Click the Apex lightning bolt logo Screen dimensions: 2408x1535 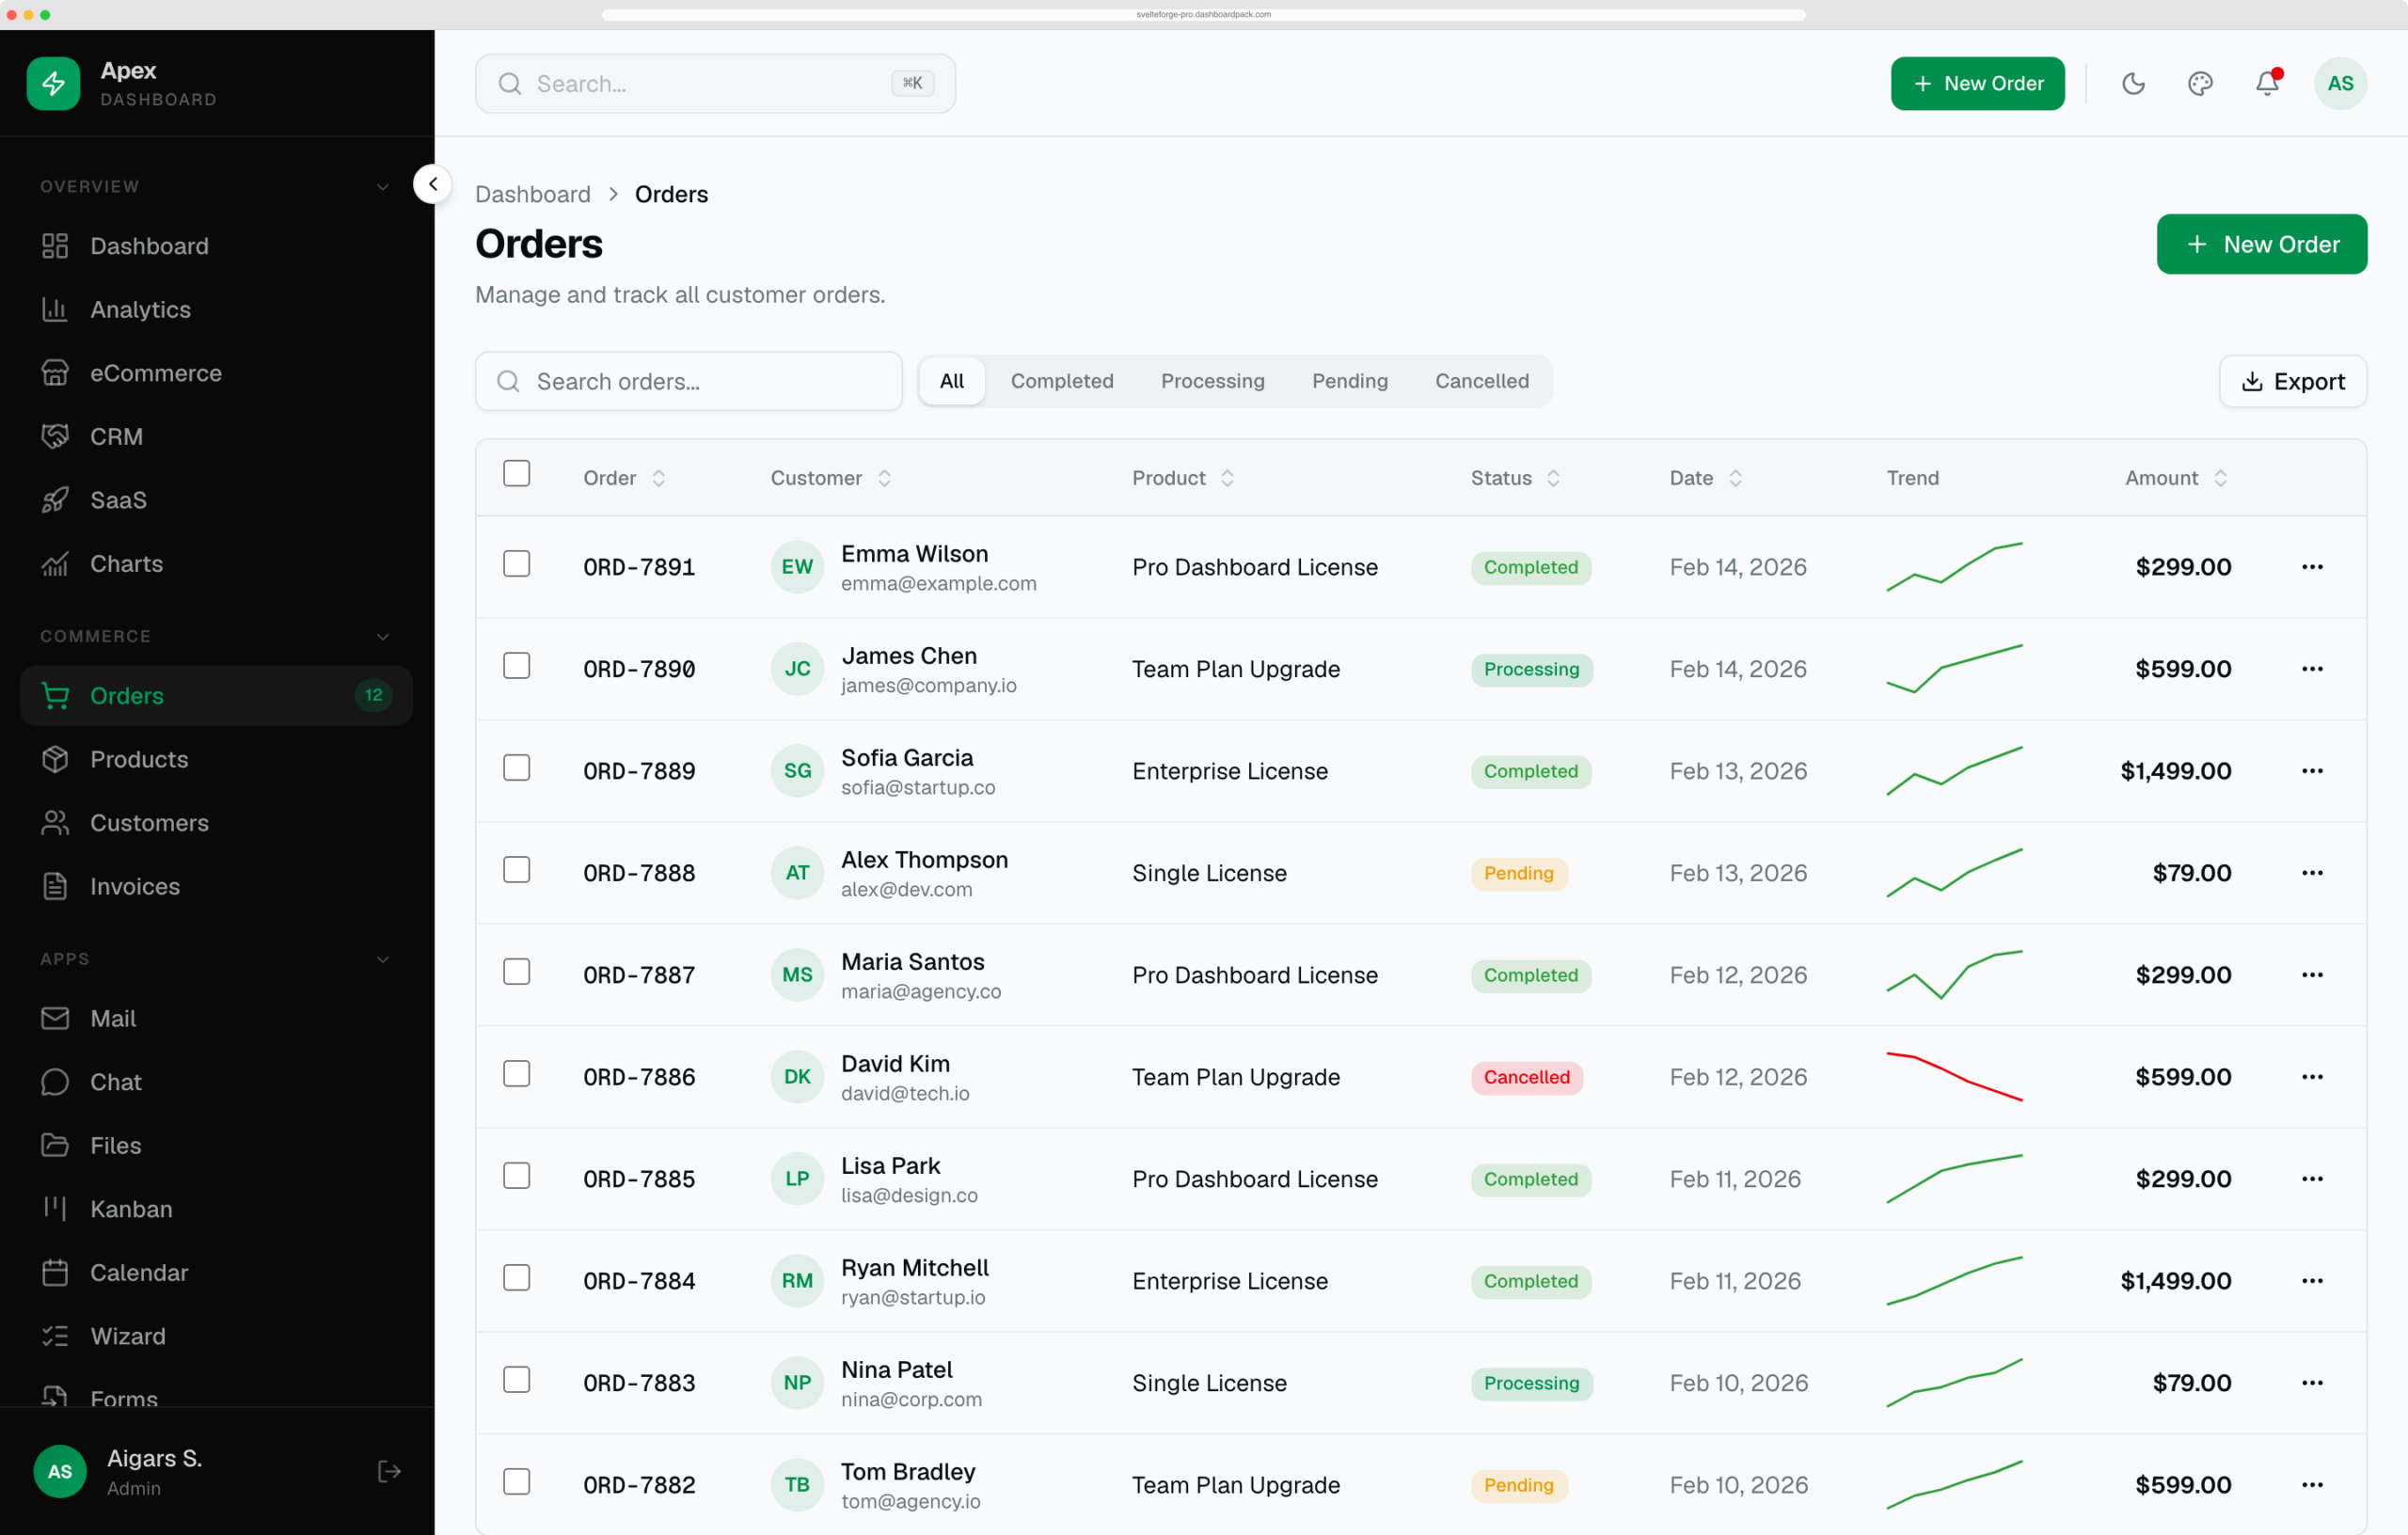pos(53,83)
